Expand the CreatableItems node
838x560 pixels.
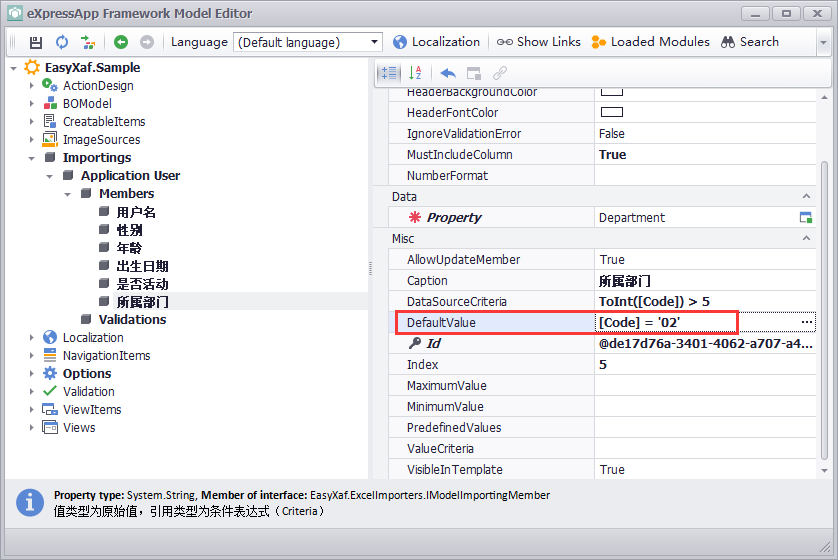pyautogui.click(x=32, y=122)
